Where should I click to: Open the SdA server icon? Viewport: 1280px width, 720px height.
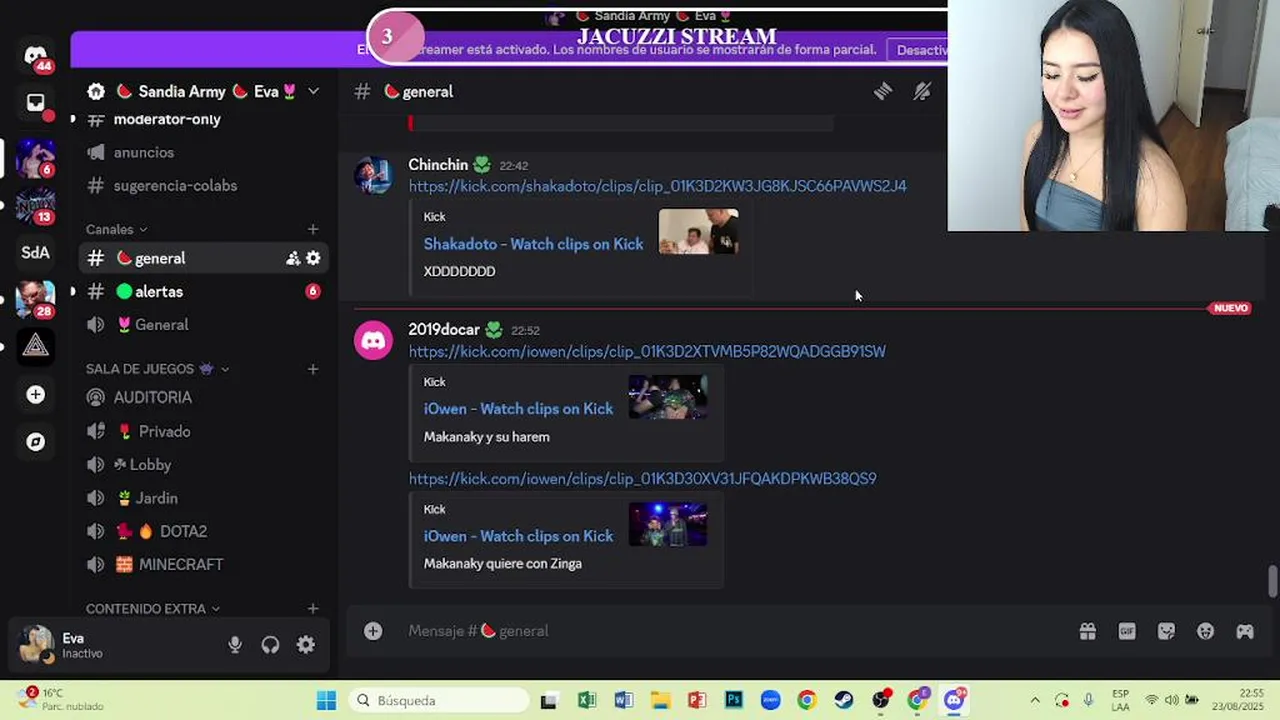(36, 252)
